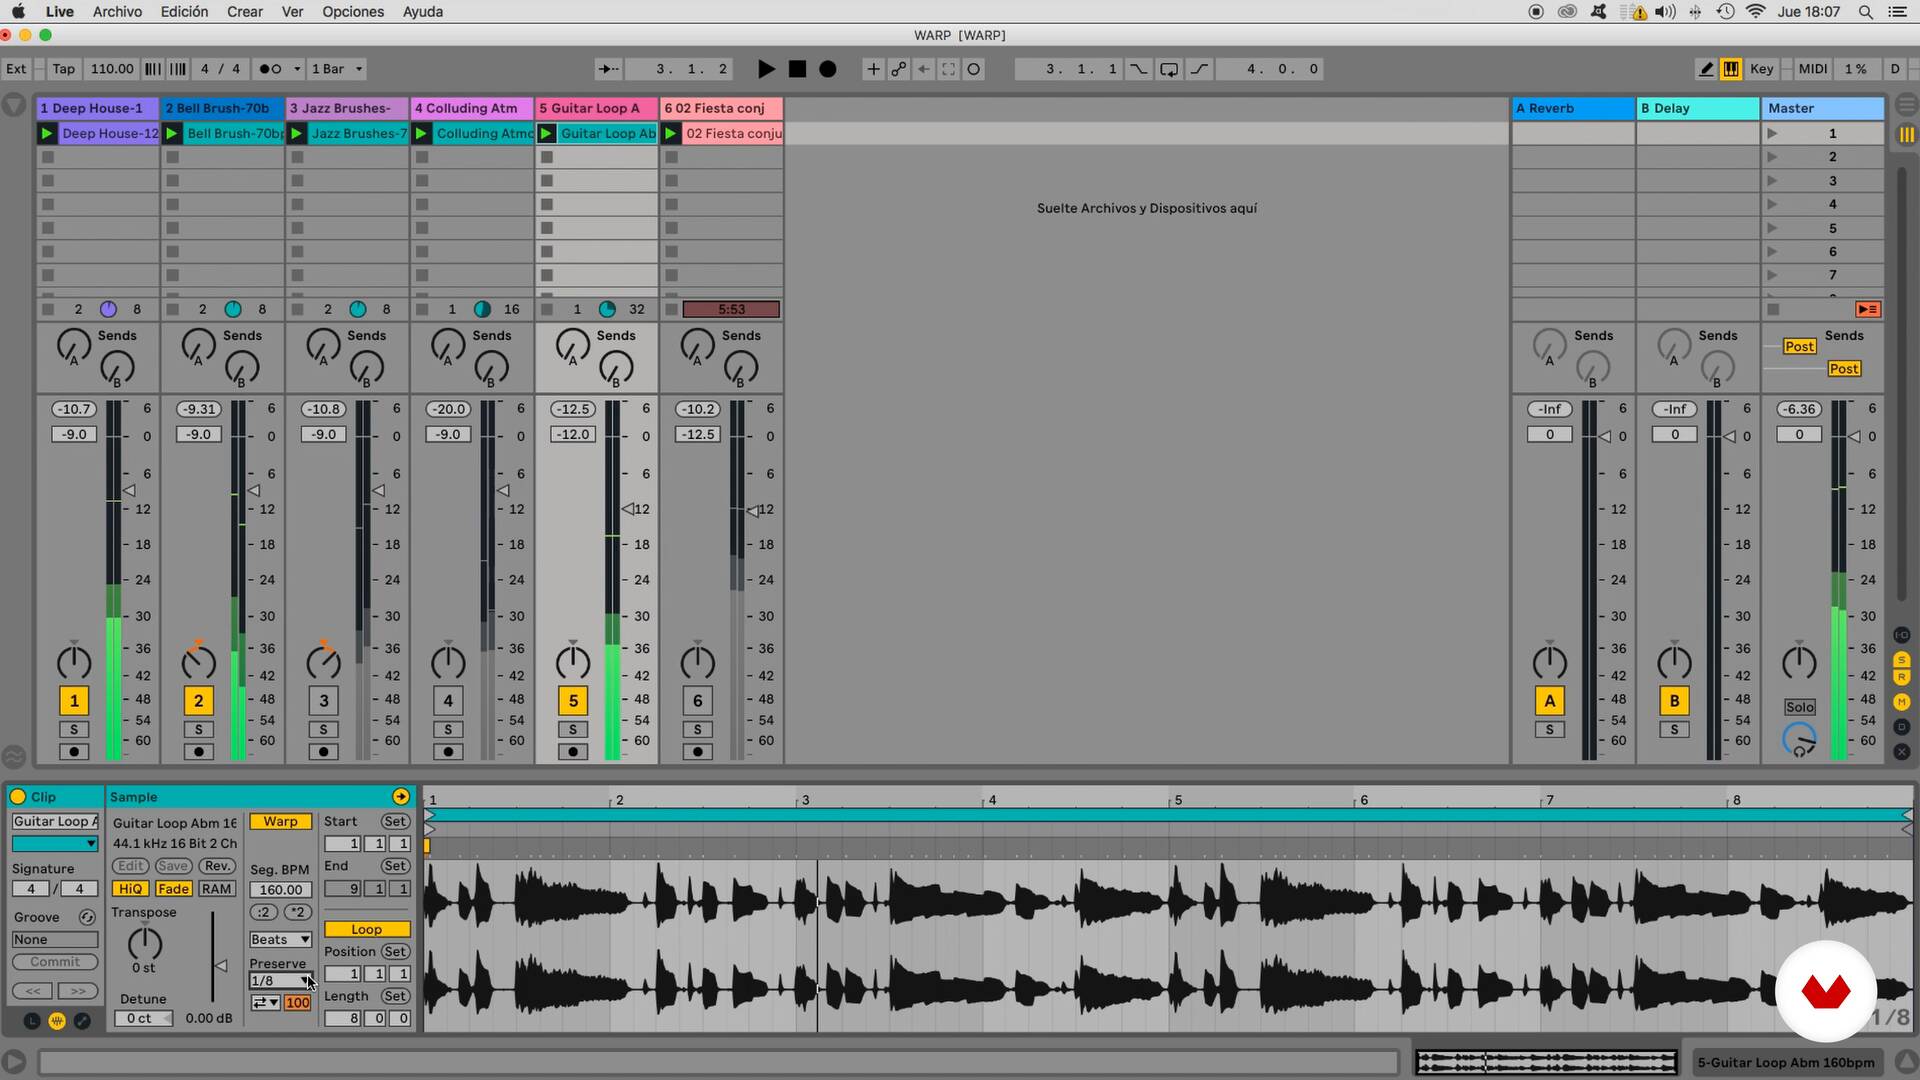Click the Transpose knob

click(145, 942)
